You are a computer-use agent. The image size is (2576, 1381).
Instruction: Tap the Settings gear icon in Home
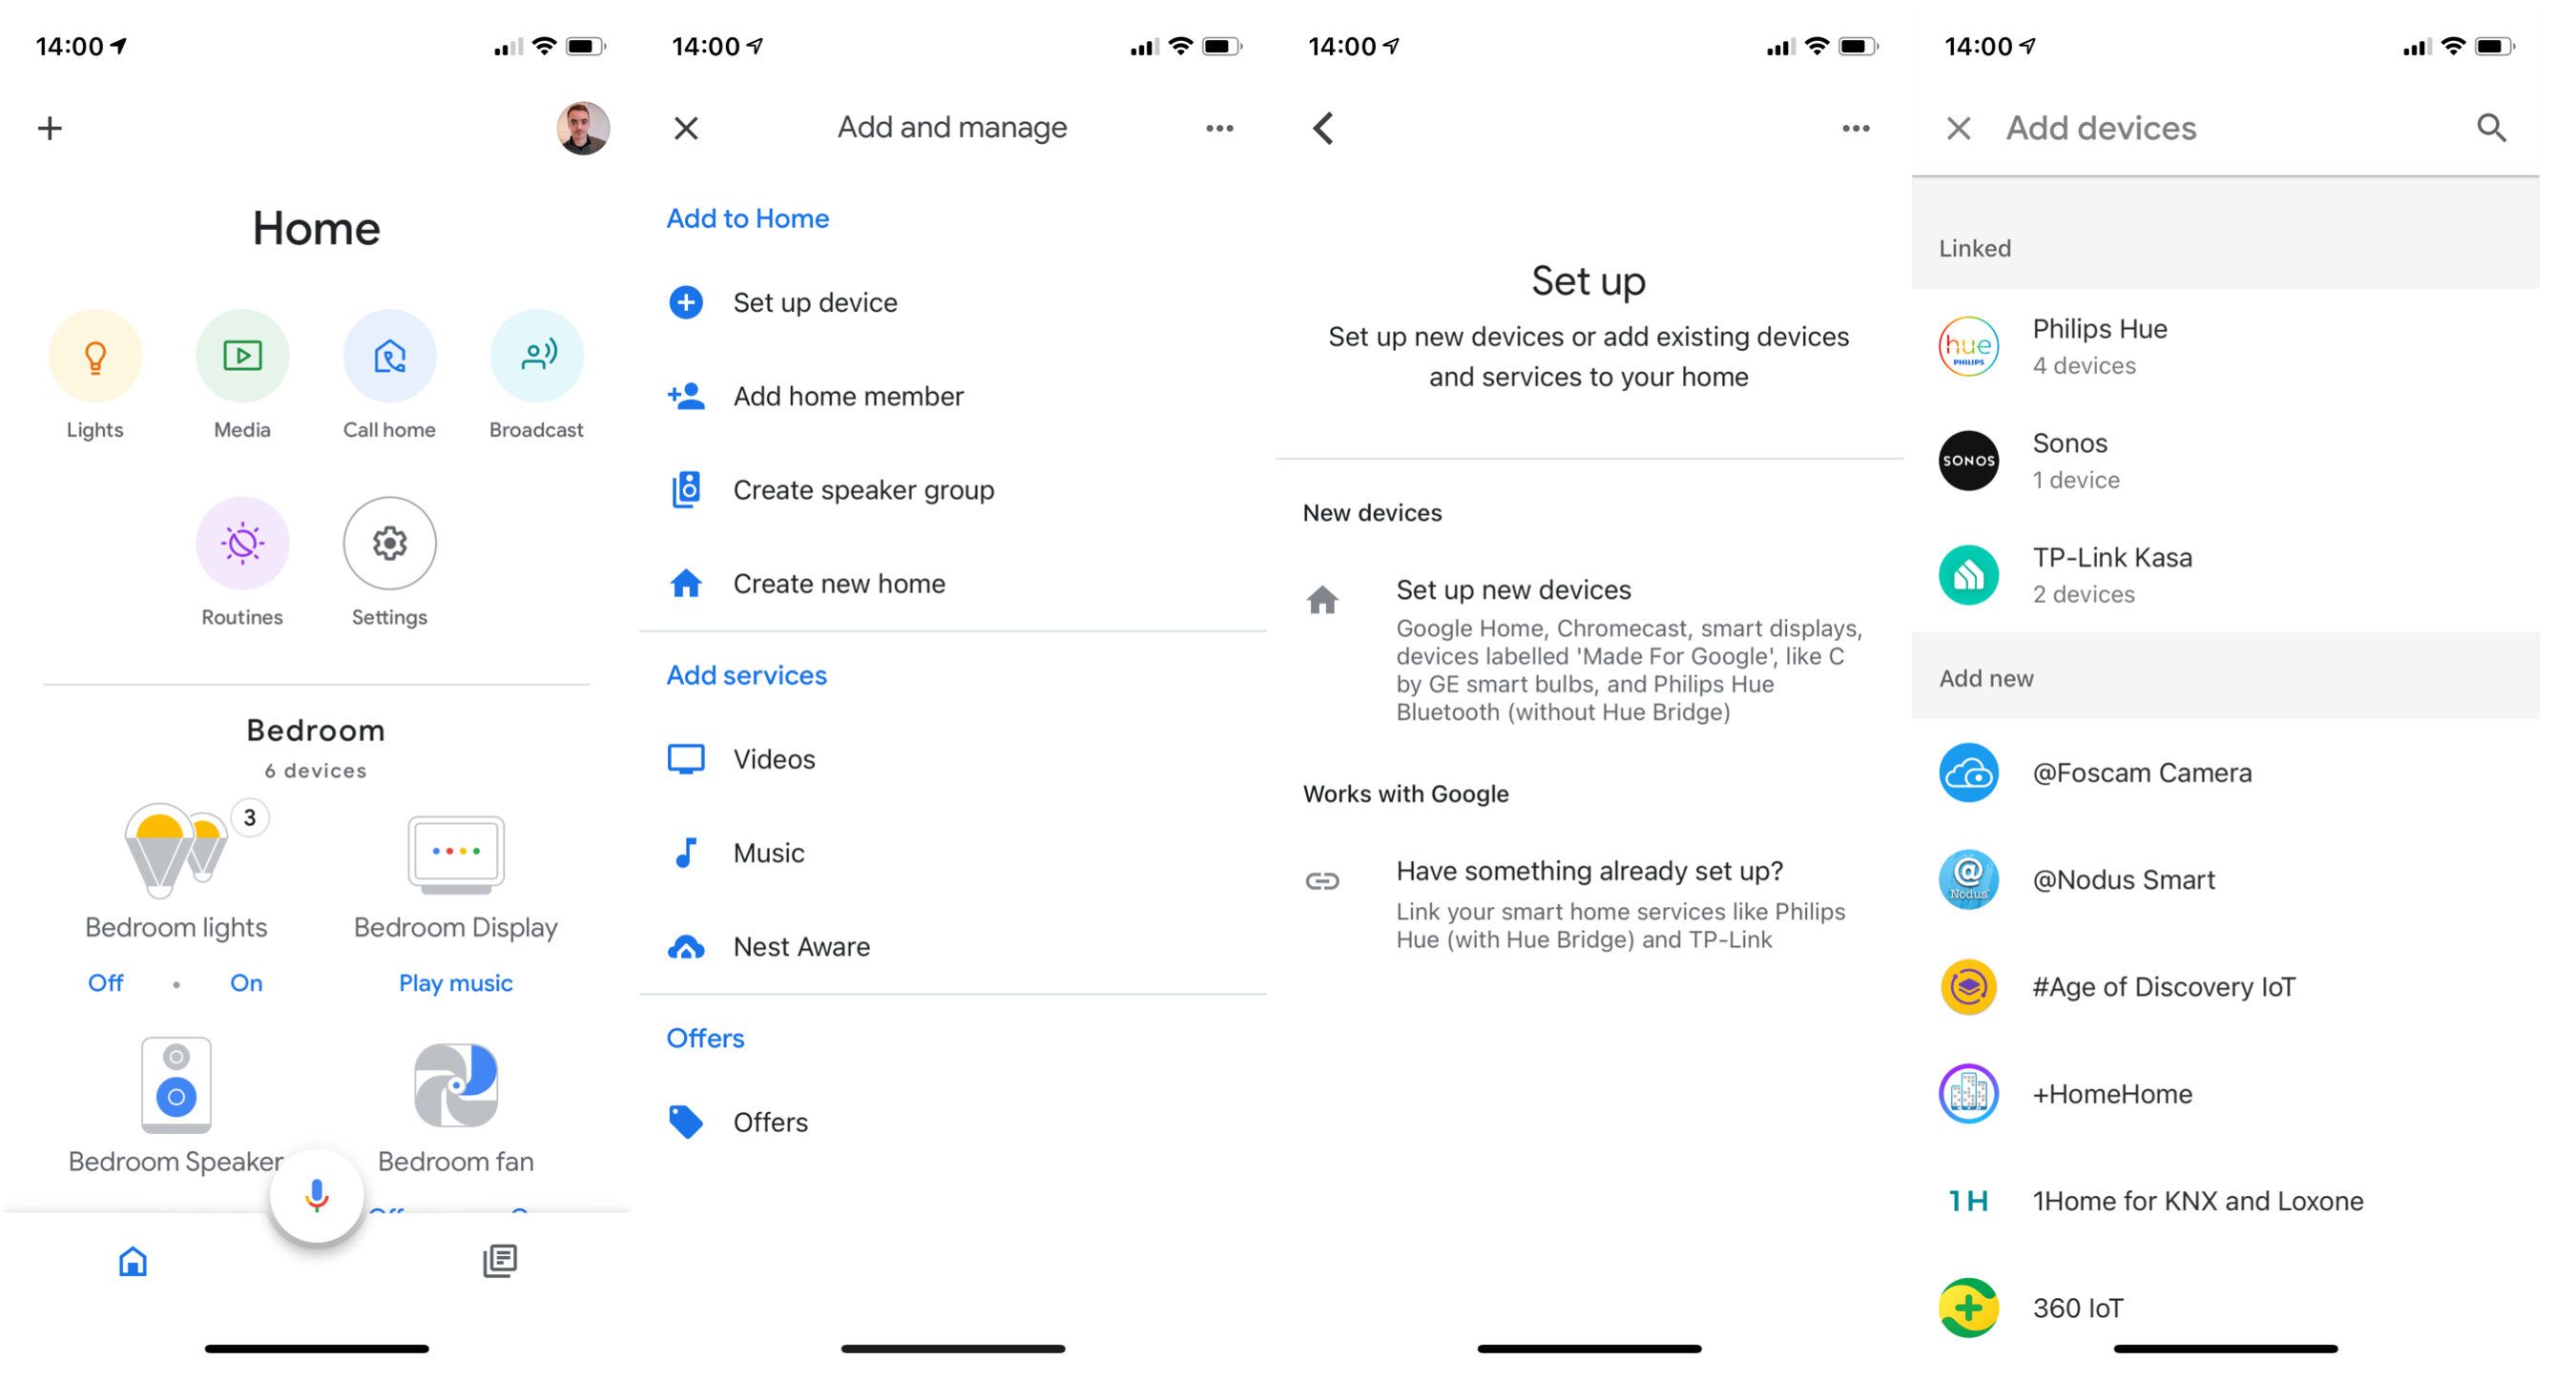(x=386, y=544)
